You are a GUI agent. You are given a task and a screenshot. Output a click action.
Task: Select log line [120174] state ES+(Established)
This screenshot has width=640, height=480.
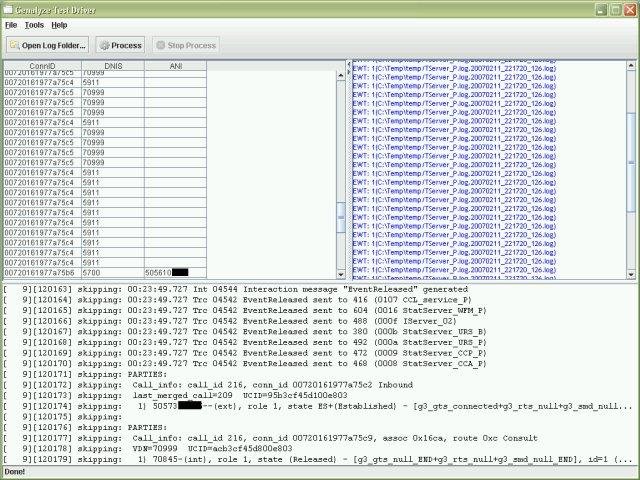point(318,406)
